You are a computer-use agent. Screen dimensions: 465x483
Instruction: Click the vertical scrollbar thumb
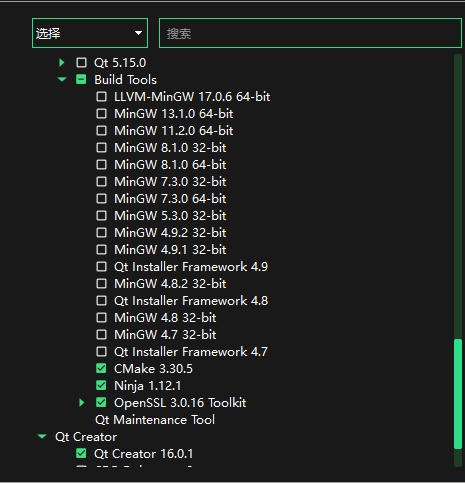click(458, 394)
